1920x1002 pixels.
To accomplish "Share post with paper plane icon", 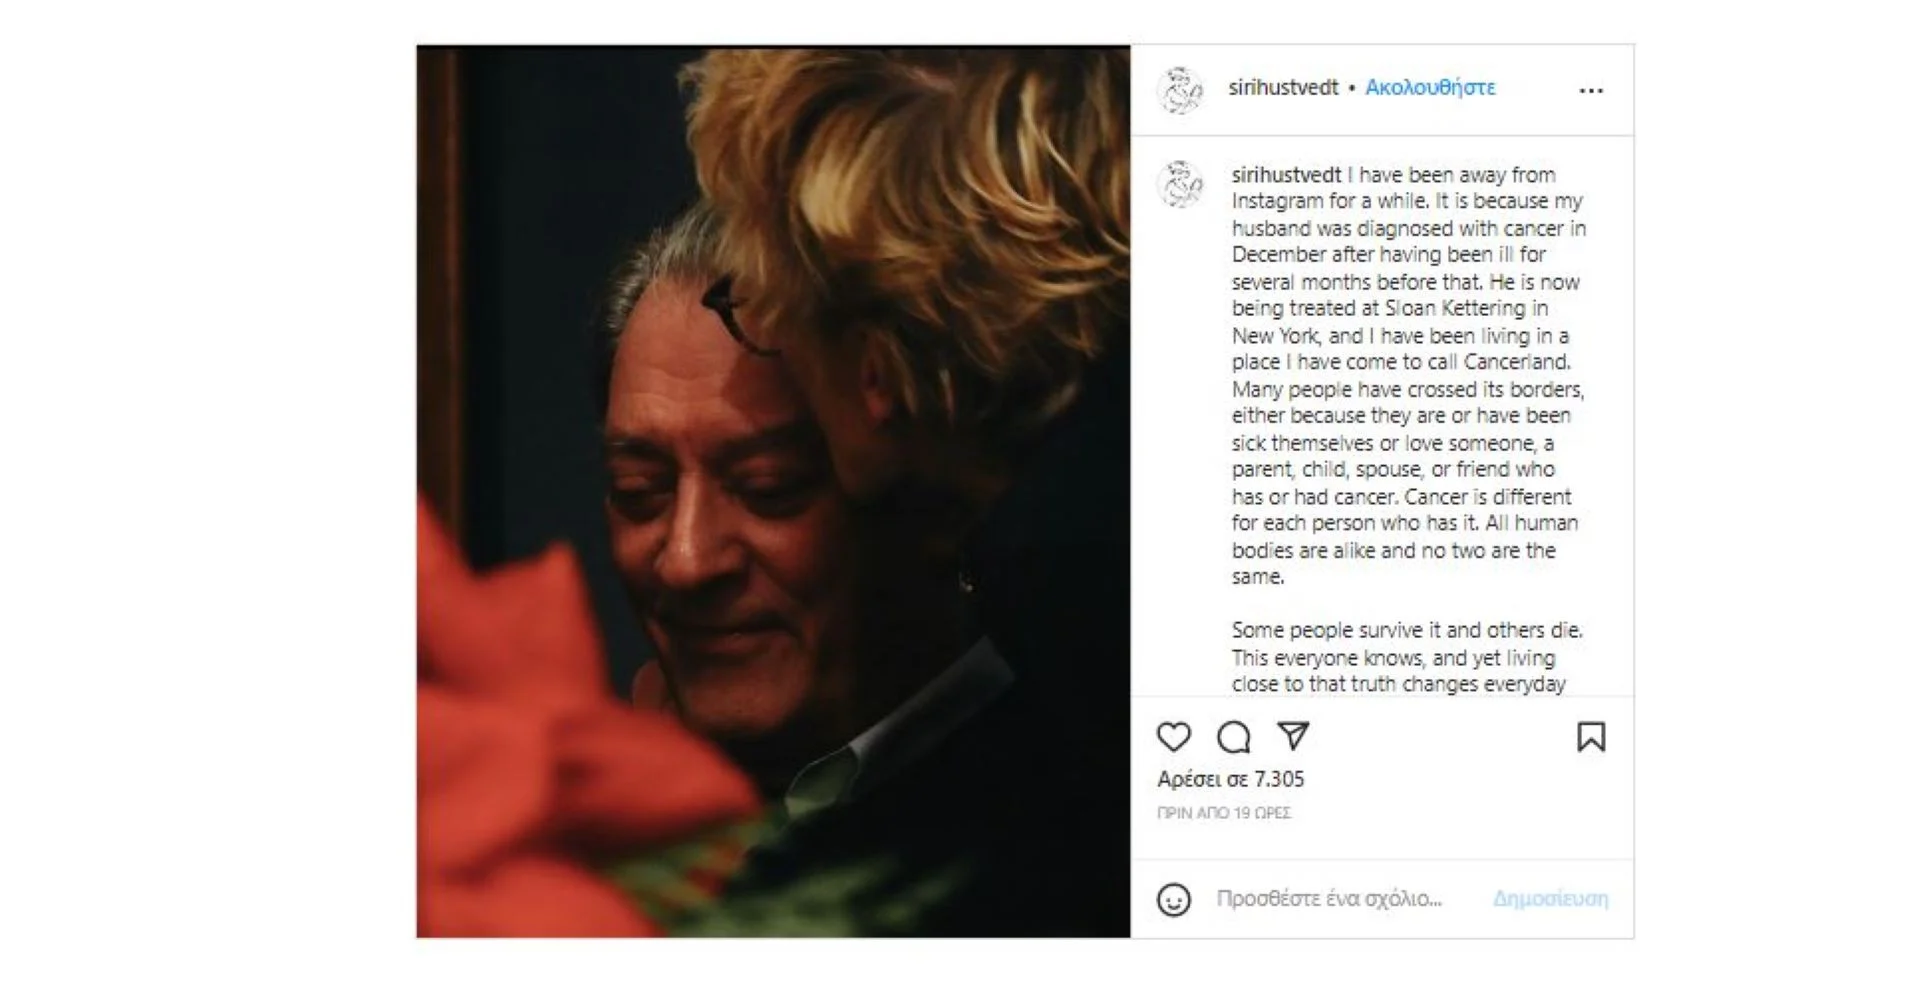I will point(1293,736).
